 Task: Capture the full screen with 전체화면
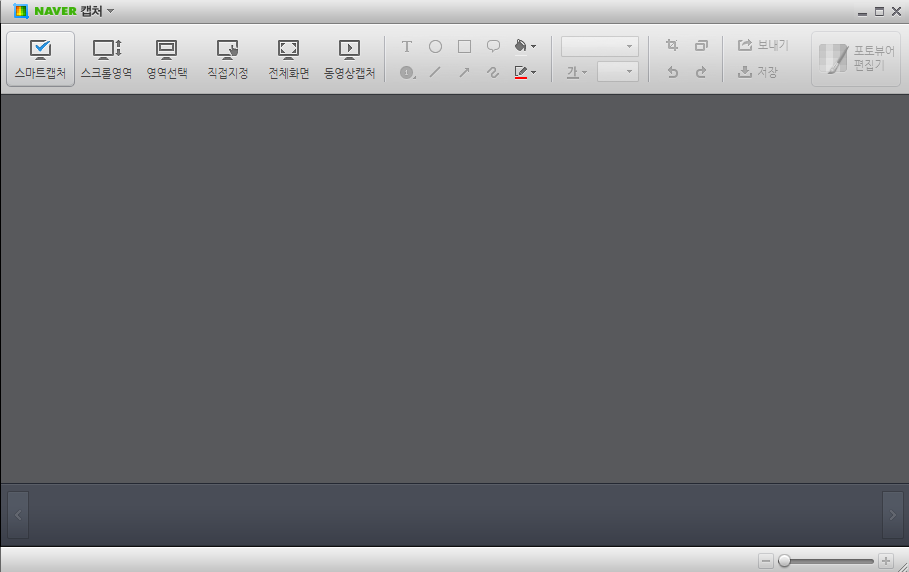pos(289,59)
